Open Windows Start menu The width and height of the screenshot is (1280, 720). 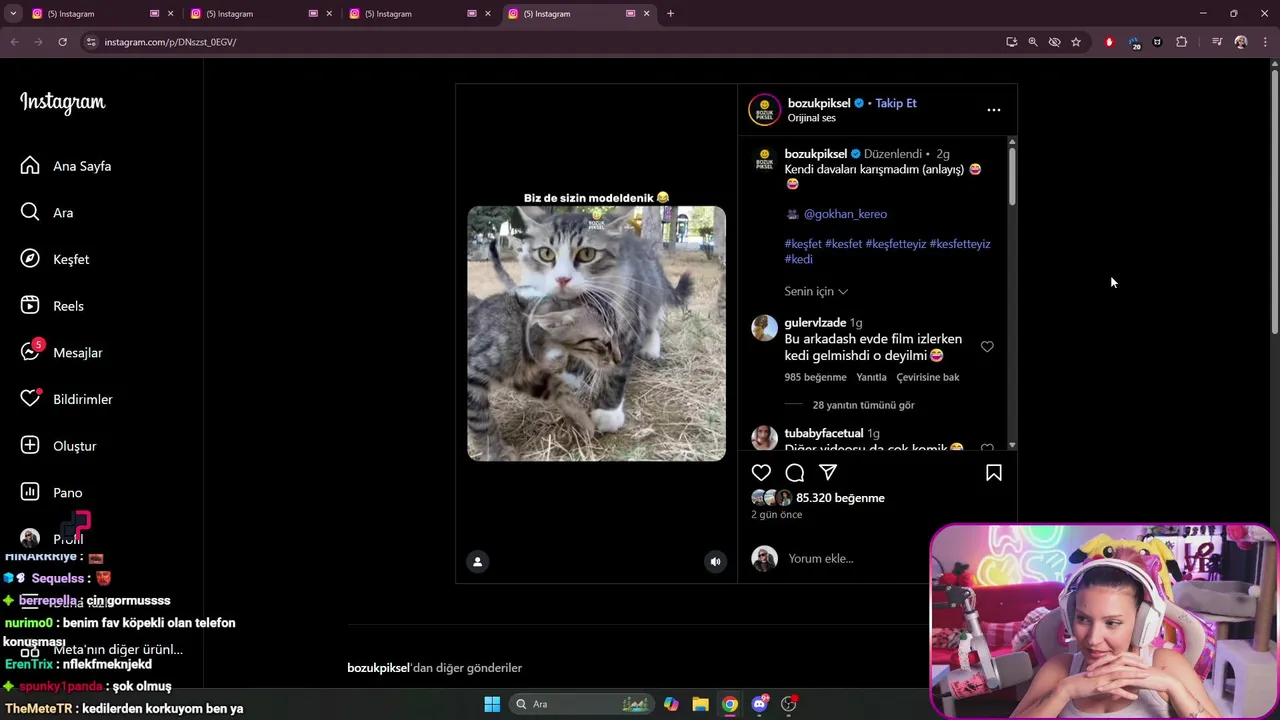tap(492, 704)
